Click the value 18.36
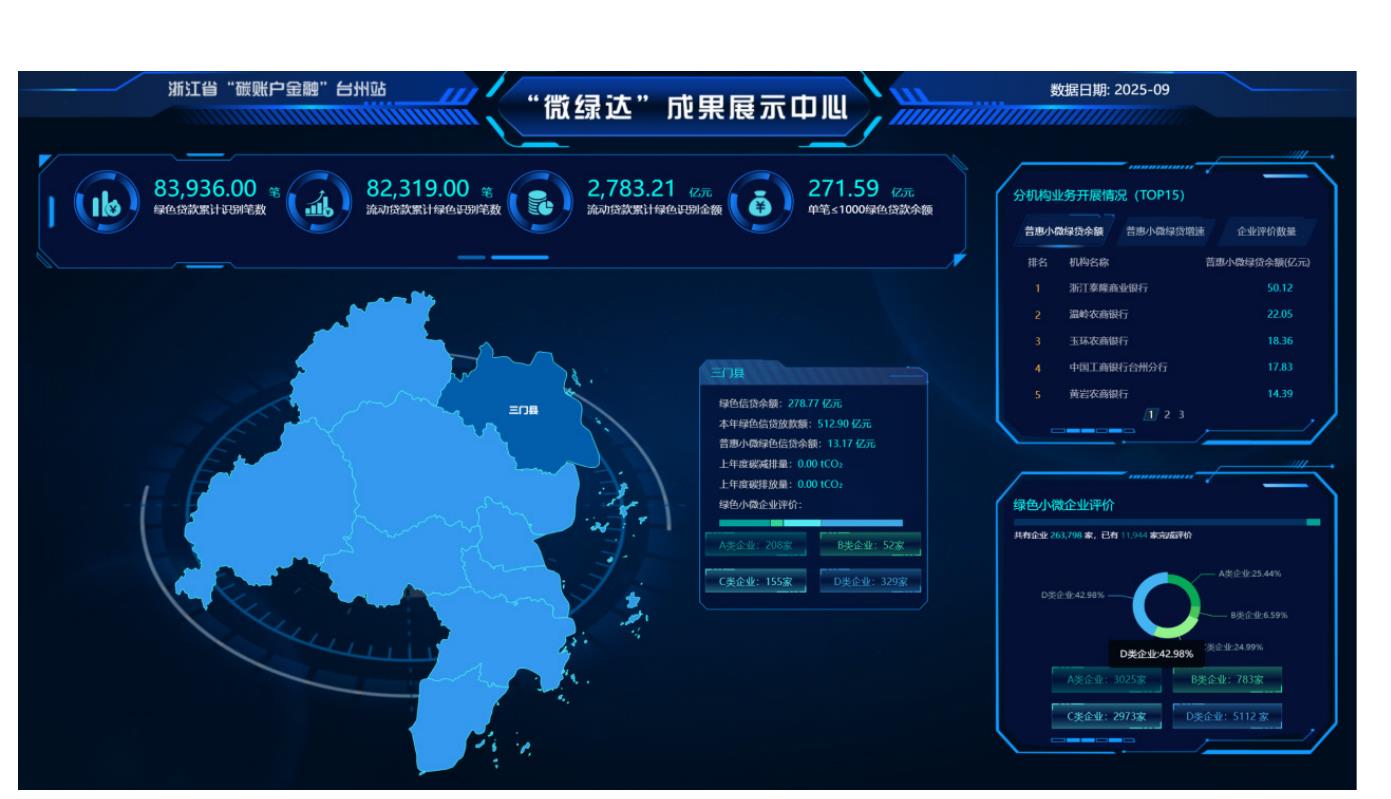 1280,341
